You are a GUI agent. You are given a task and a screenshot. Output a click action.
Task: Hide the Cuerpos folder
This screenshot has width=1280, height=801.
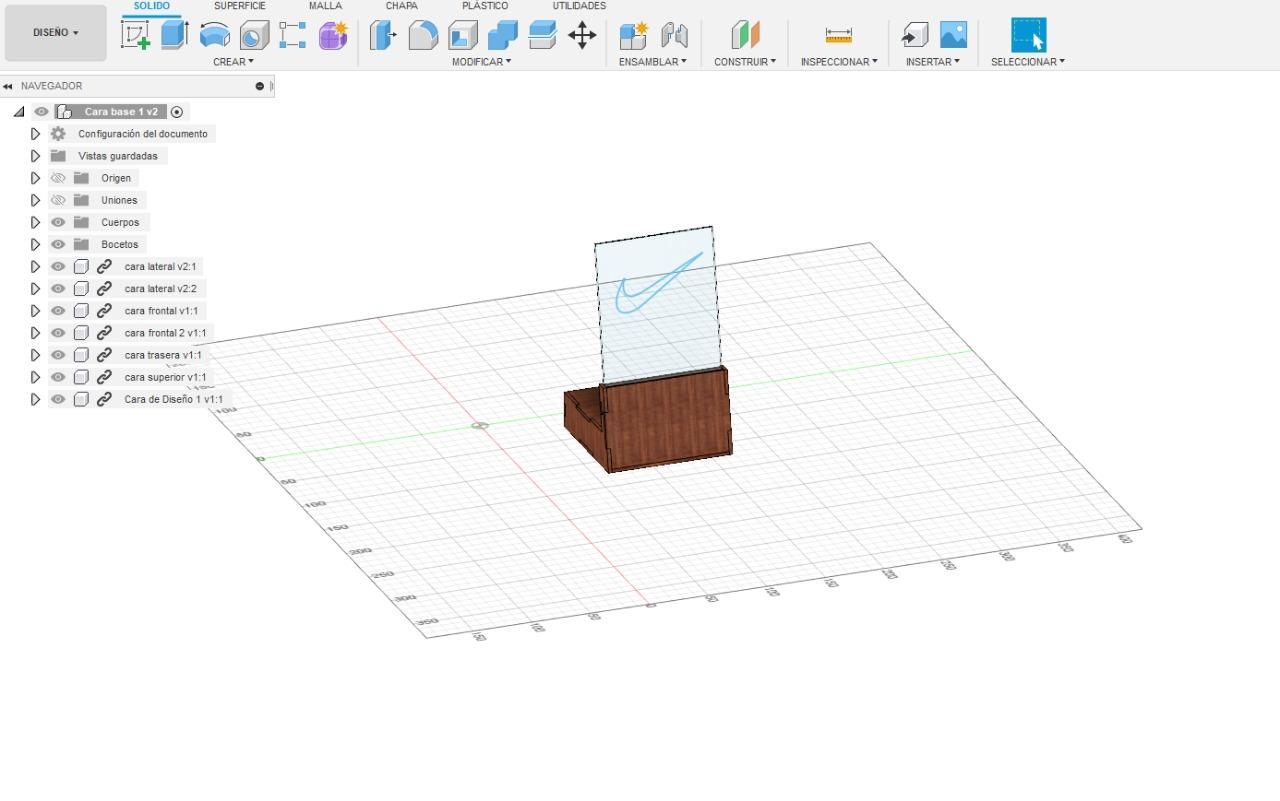pos(58,222)
